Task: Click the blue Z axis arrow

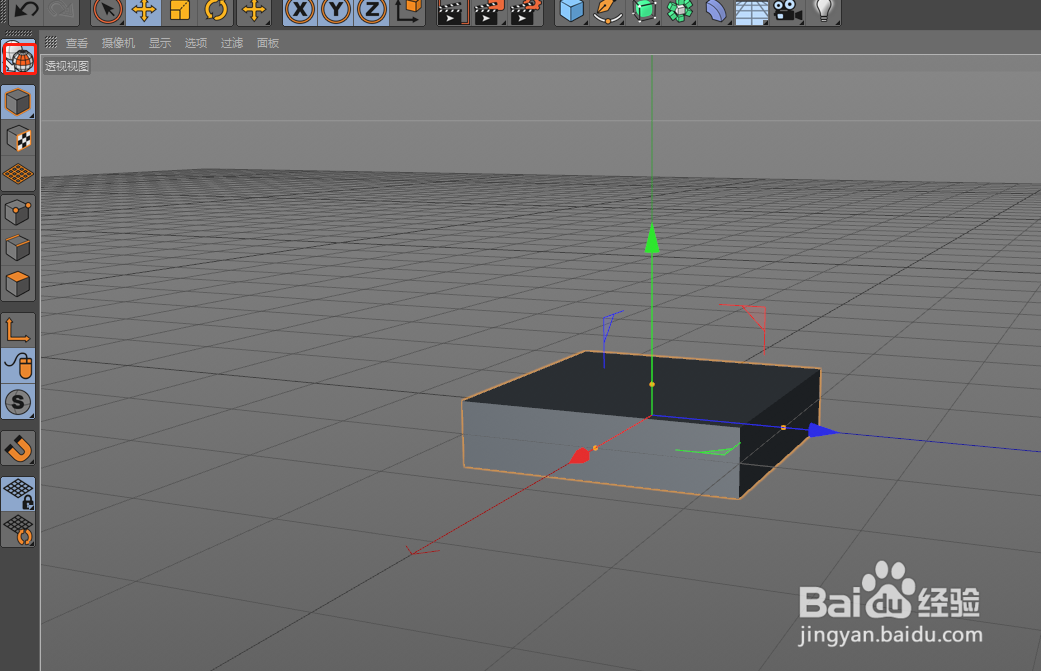Action: (x=823, y=431)
